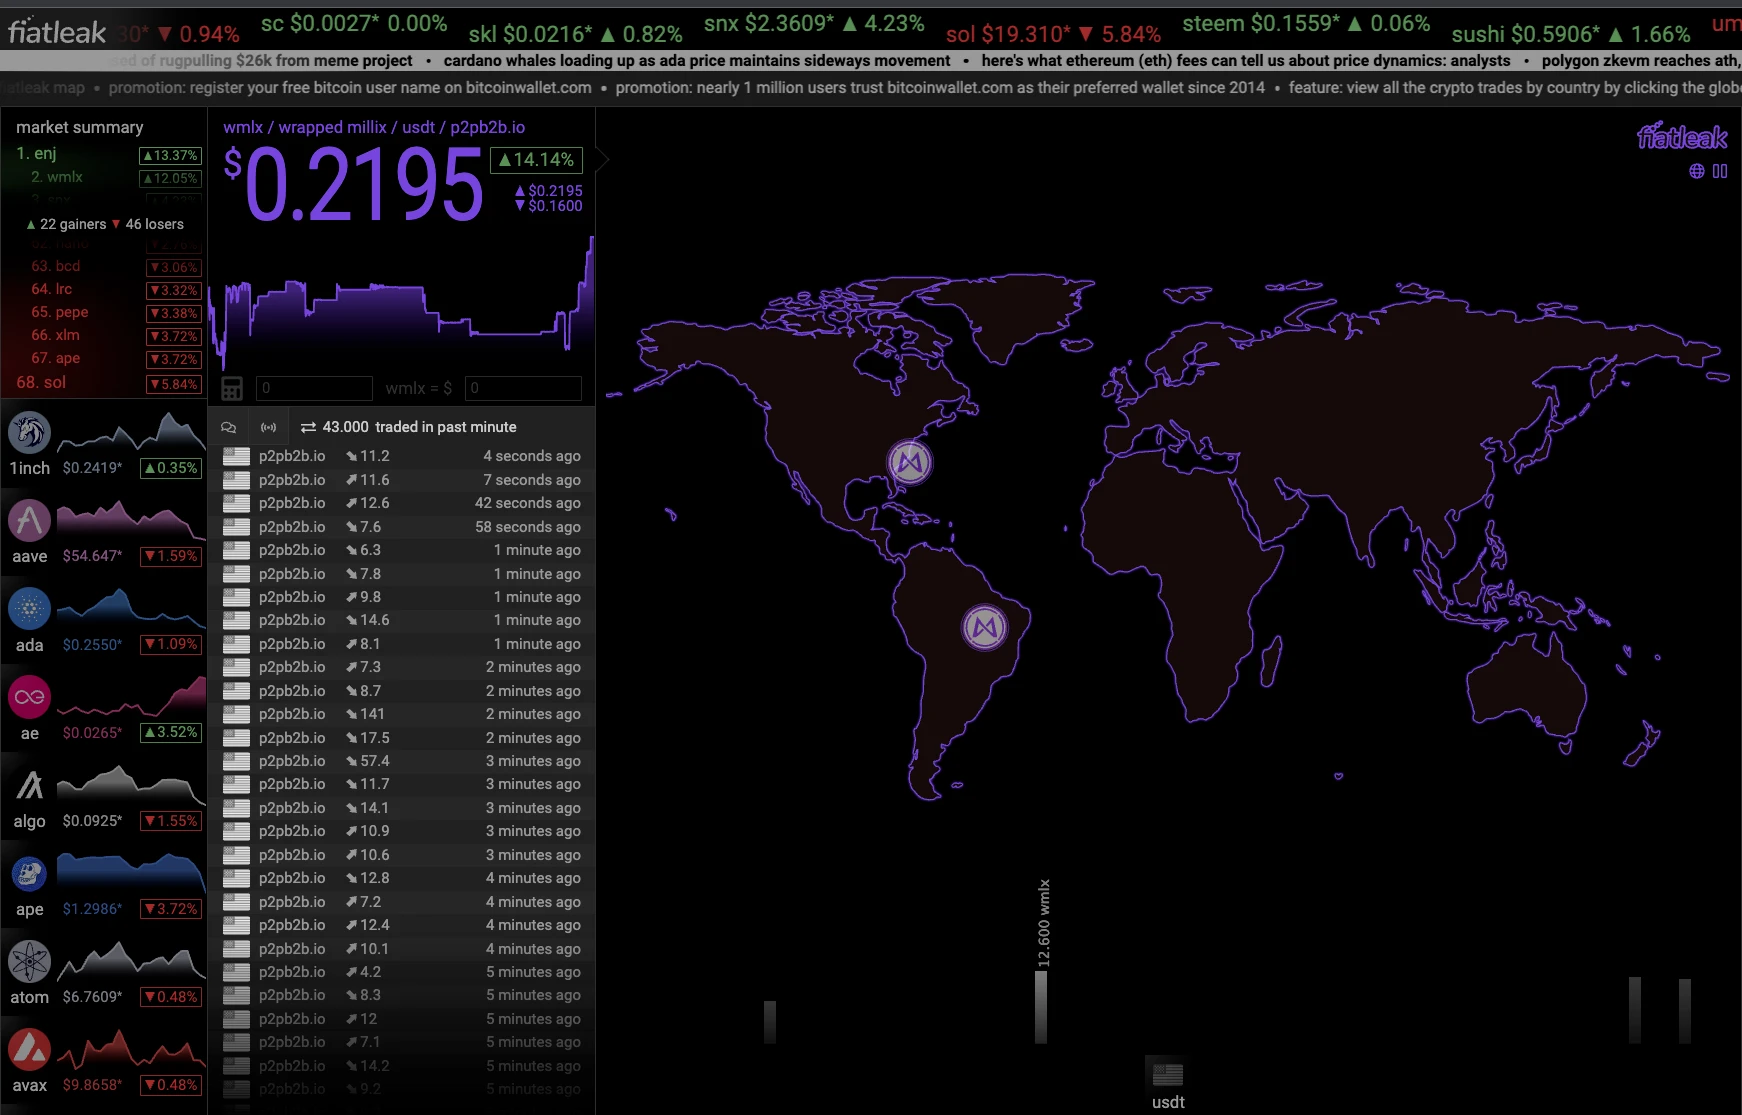Open the live broadcast signal tab
Viewport: 1742px width, 1115px height.
click(x=269, y=427)
